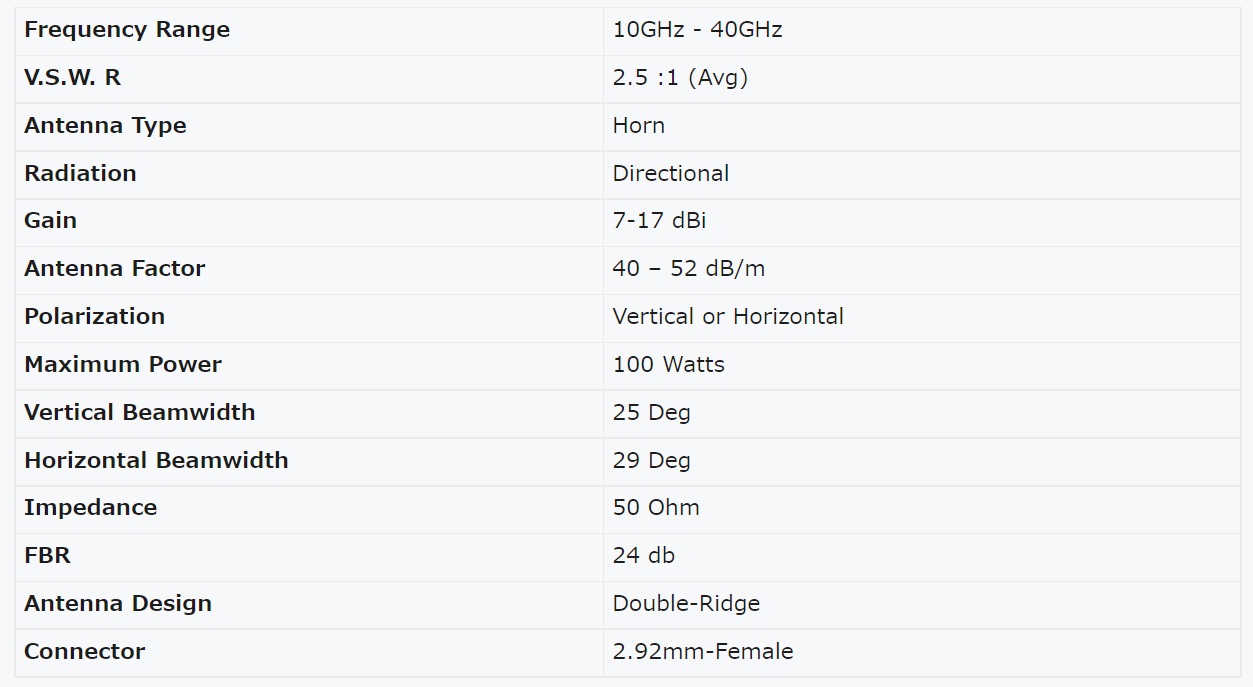Click the Polarization label
1253x687 pixels.
94,317
